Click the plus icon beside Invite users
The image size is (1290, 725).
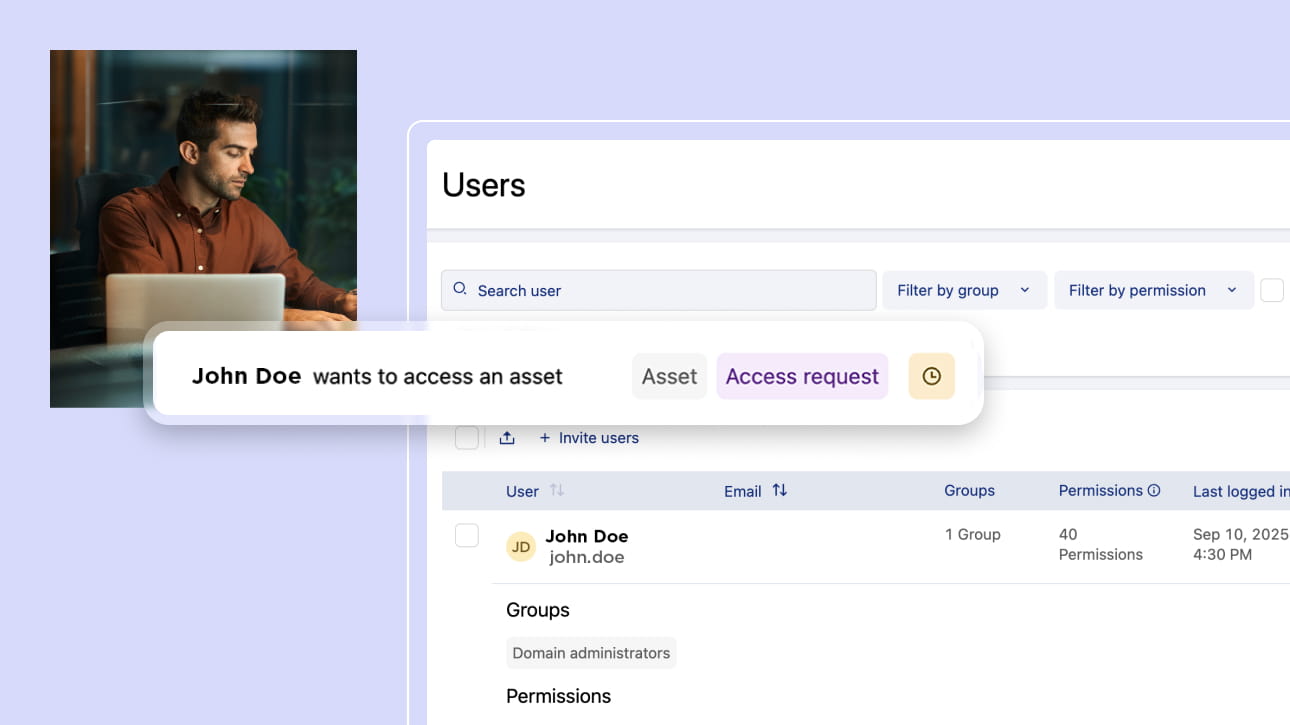pyautogui.click(x=545, y=438)
